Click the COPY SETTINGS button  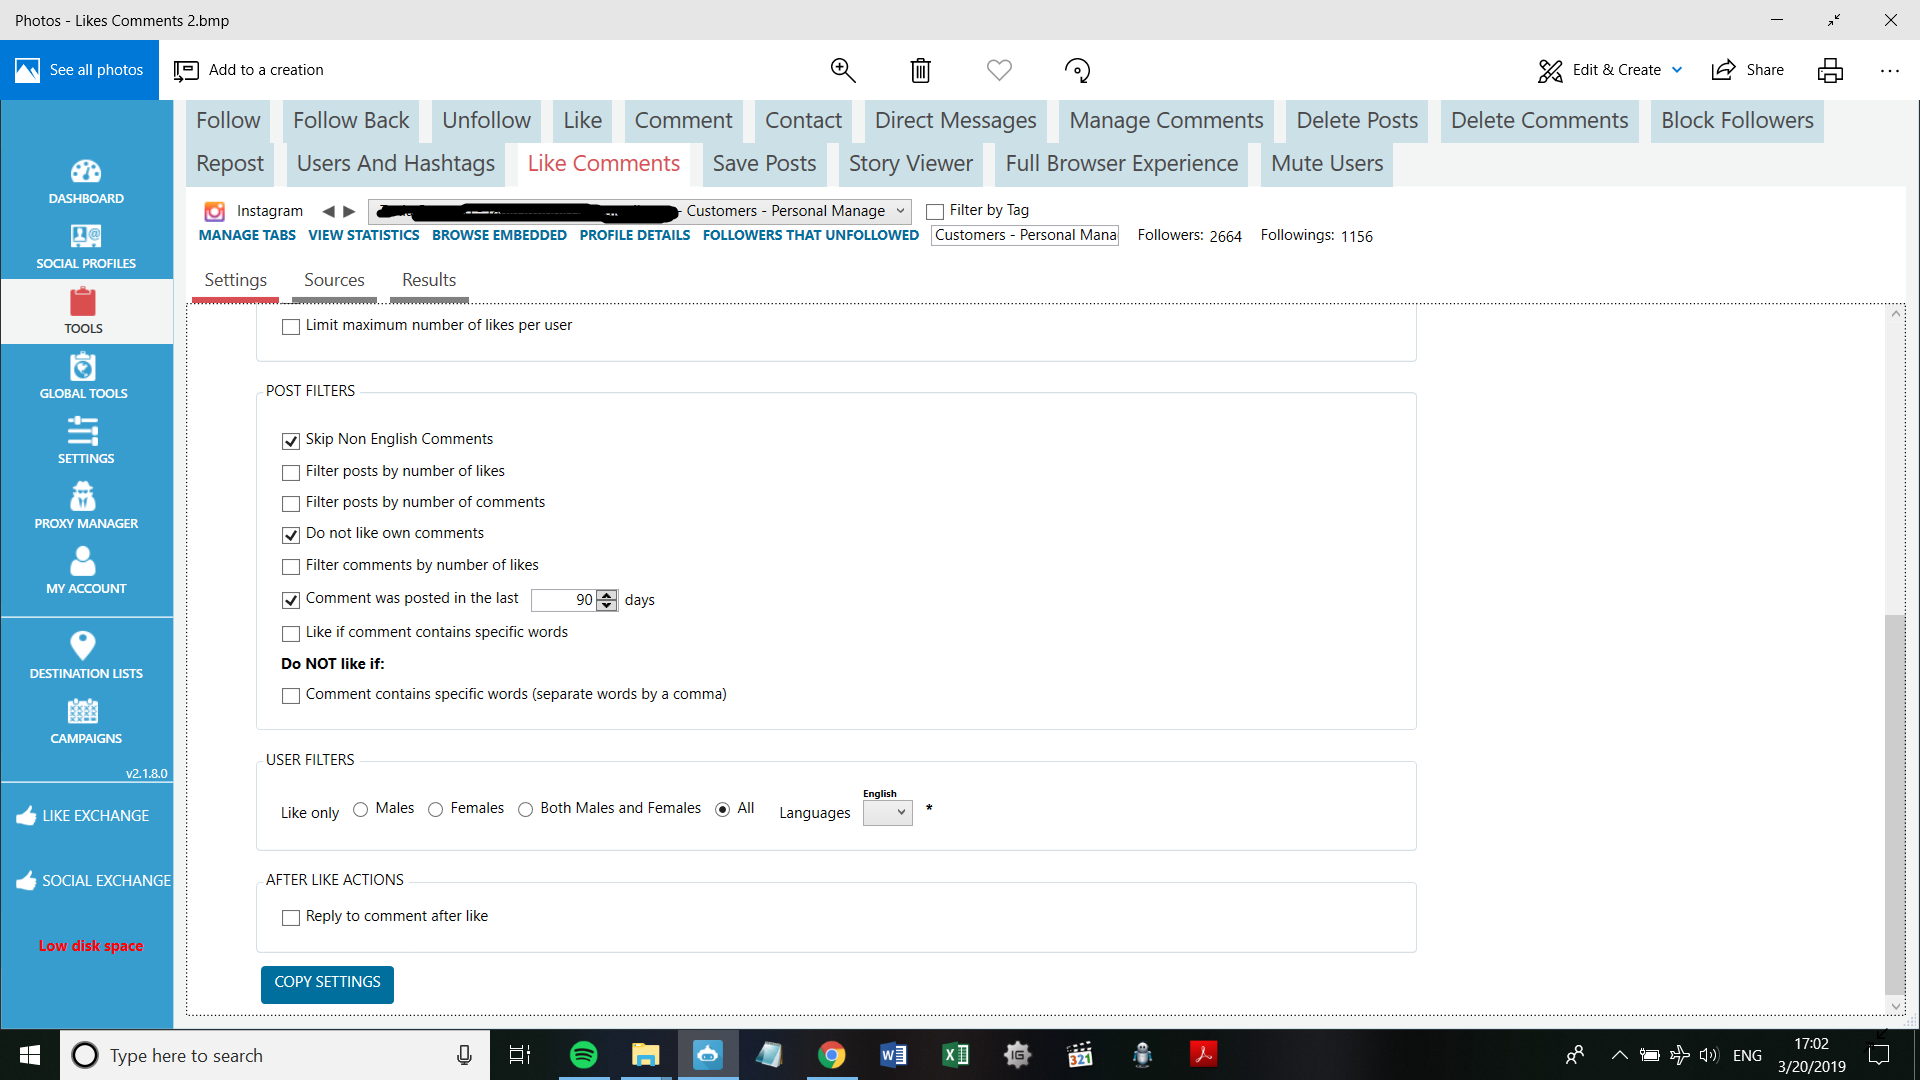(x=327, y=983)
